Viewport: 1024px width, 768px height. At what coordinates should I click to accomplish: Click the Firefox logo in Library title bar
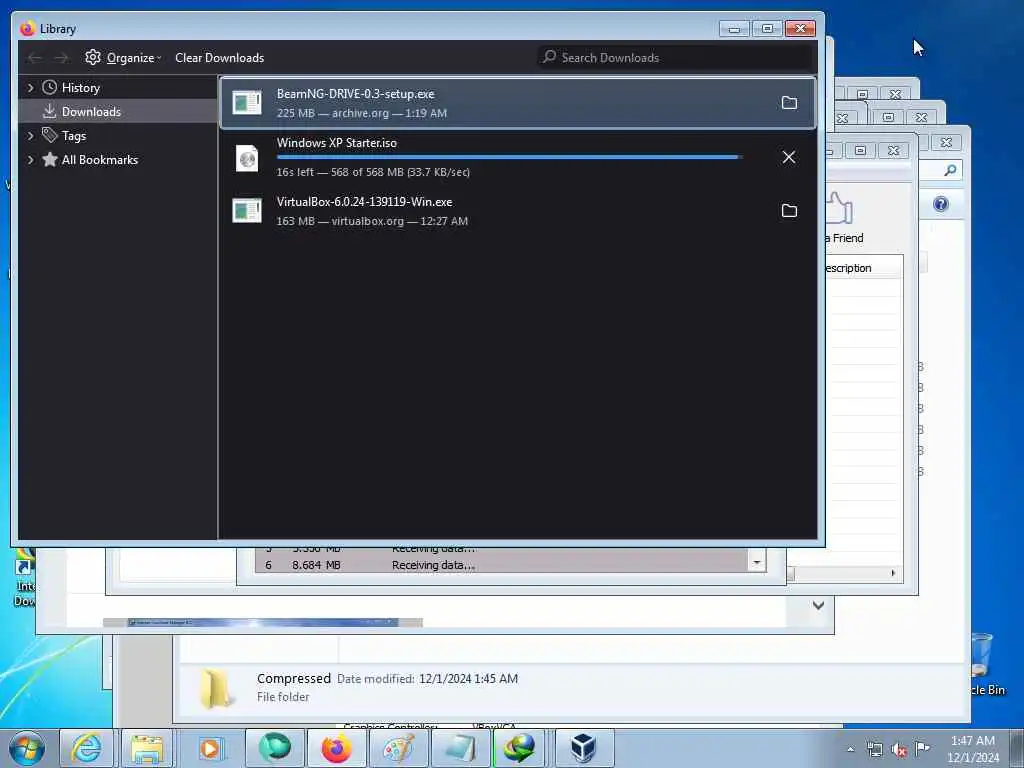click(x=27, y=28)
